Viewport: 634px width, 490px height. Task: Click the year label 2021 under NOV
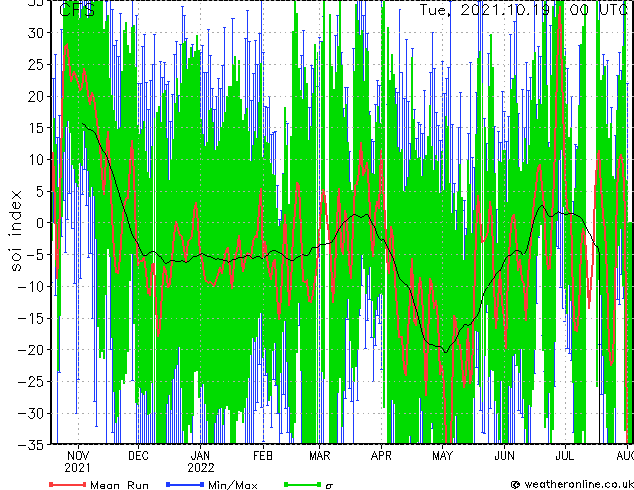pos(78,468)
